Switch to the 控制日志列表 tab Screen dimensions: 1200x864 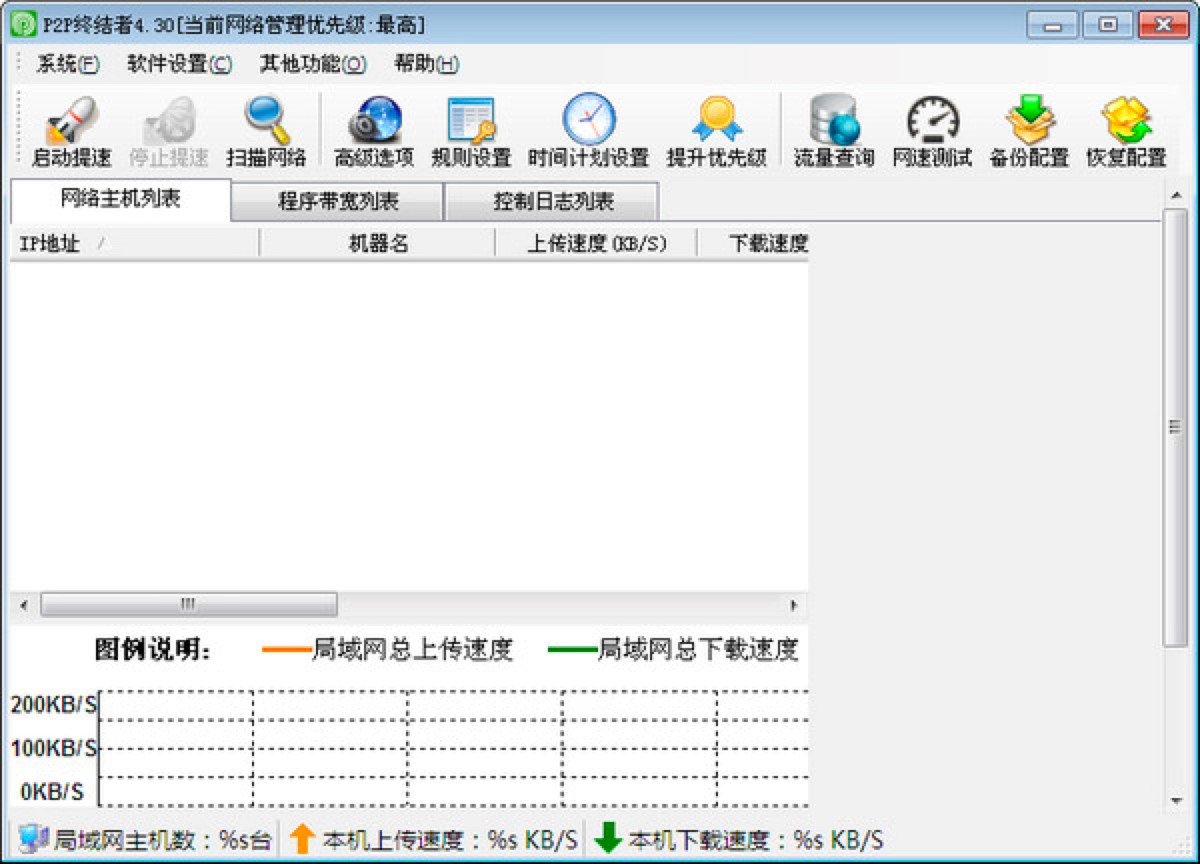coord(551,200)
